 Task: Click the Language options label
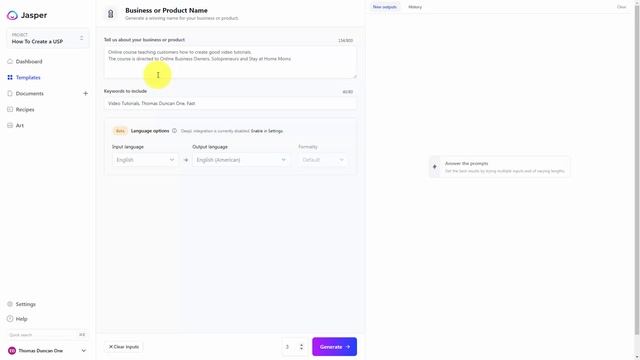(x=150, y=131)
